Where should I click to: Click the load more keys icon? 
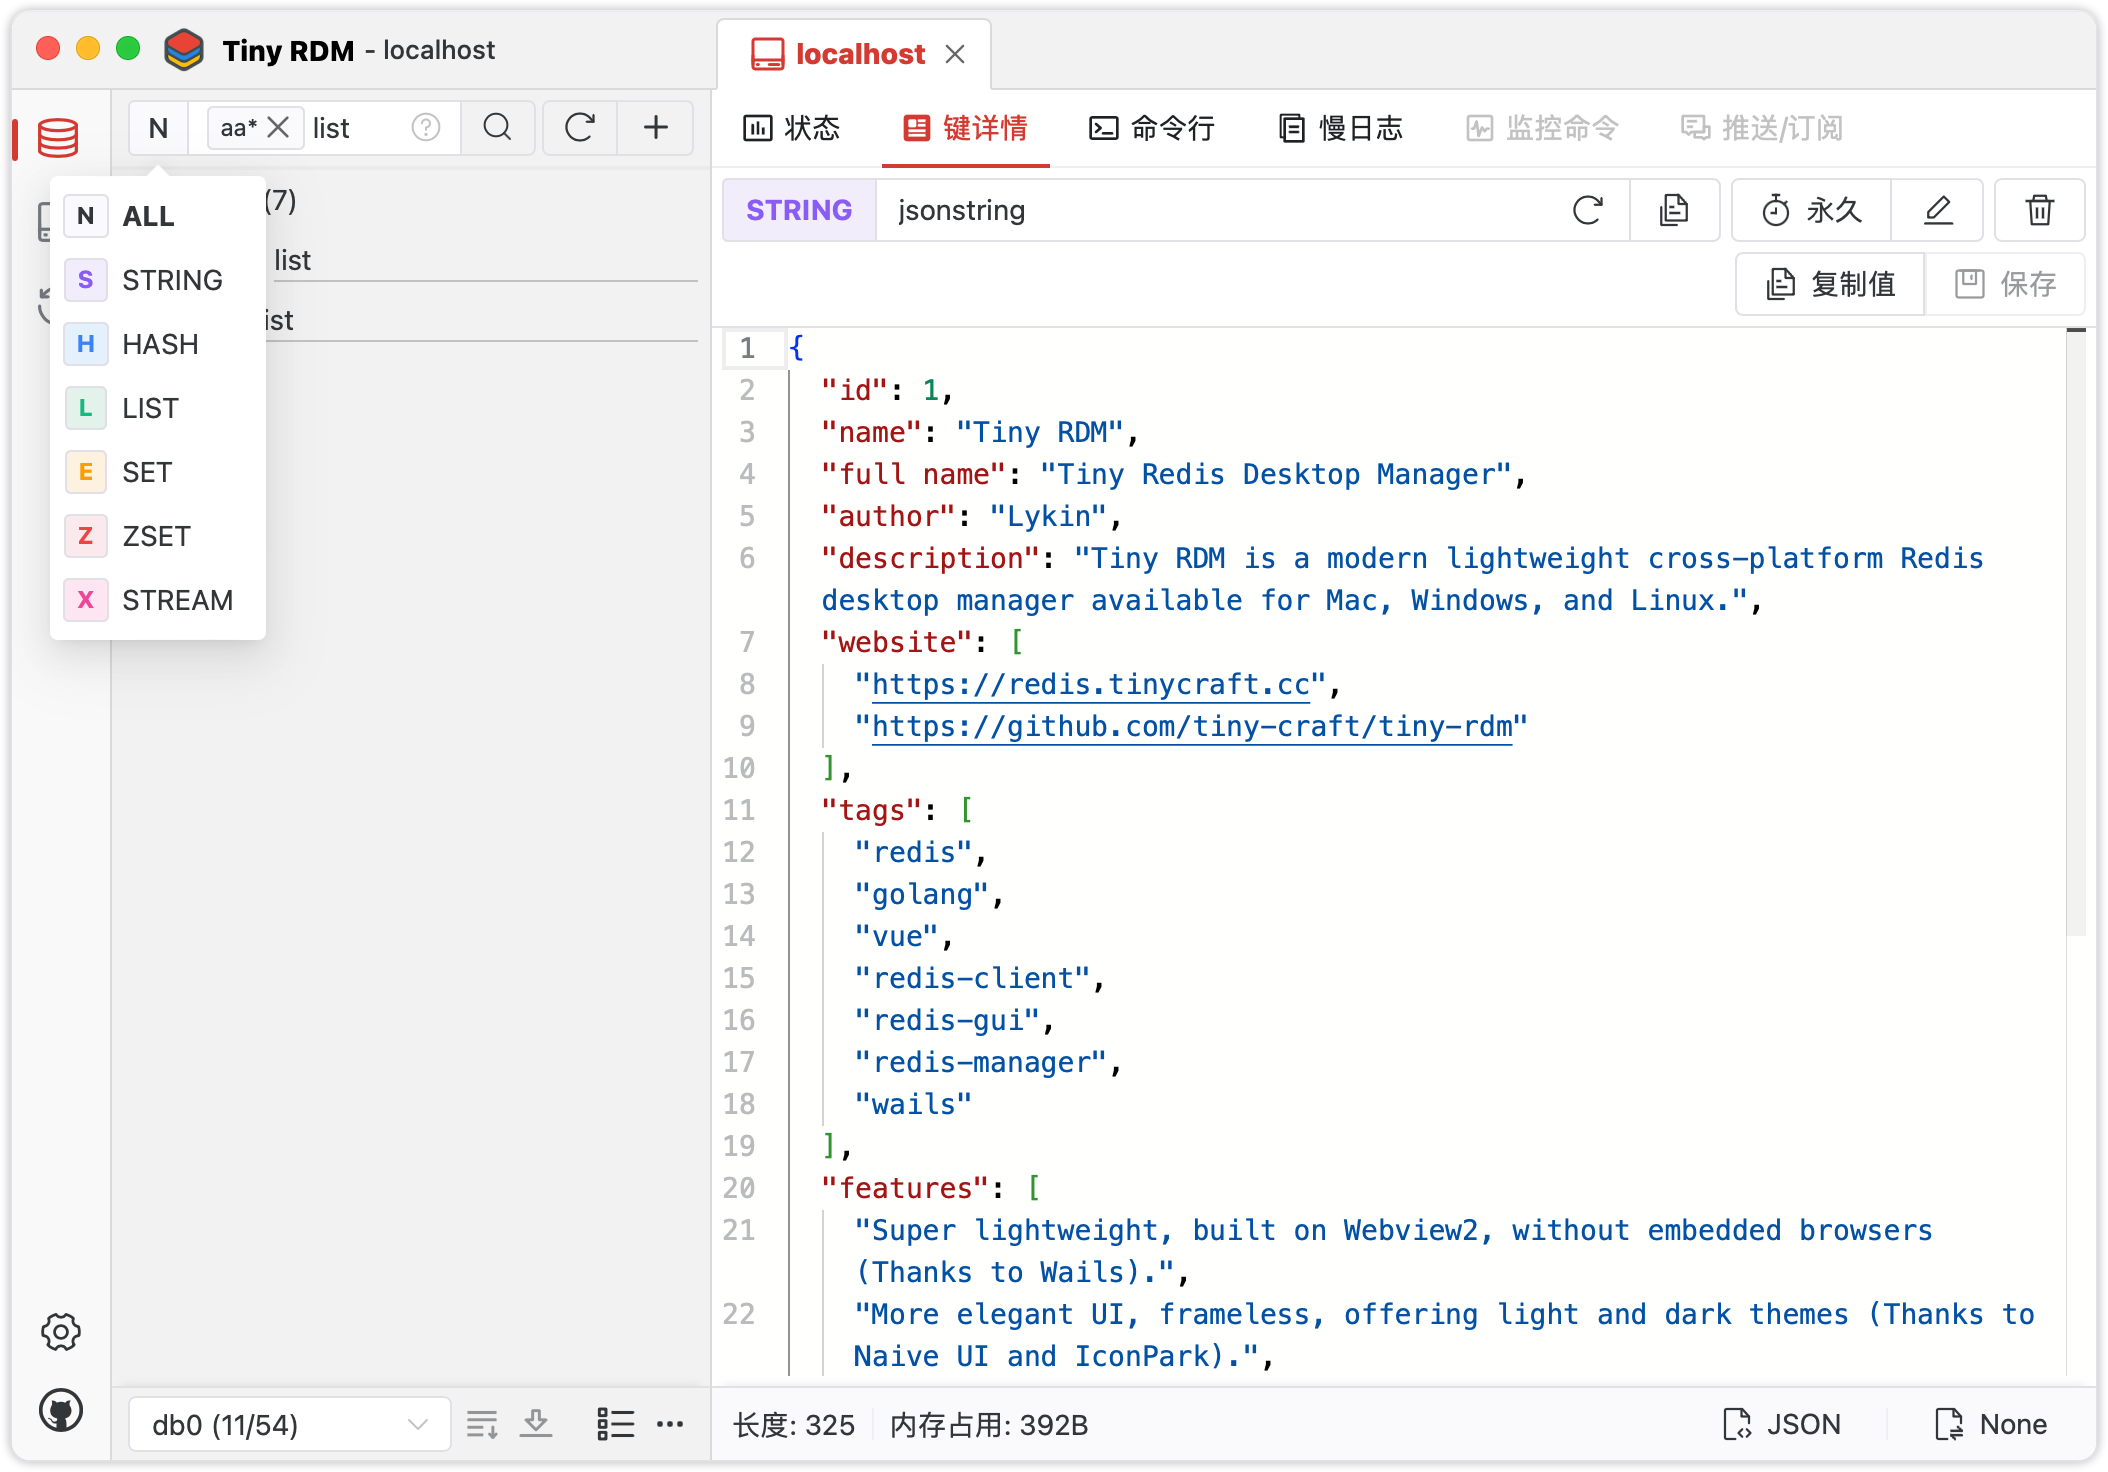482,1424
